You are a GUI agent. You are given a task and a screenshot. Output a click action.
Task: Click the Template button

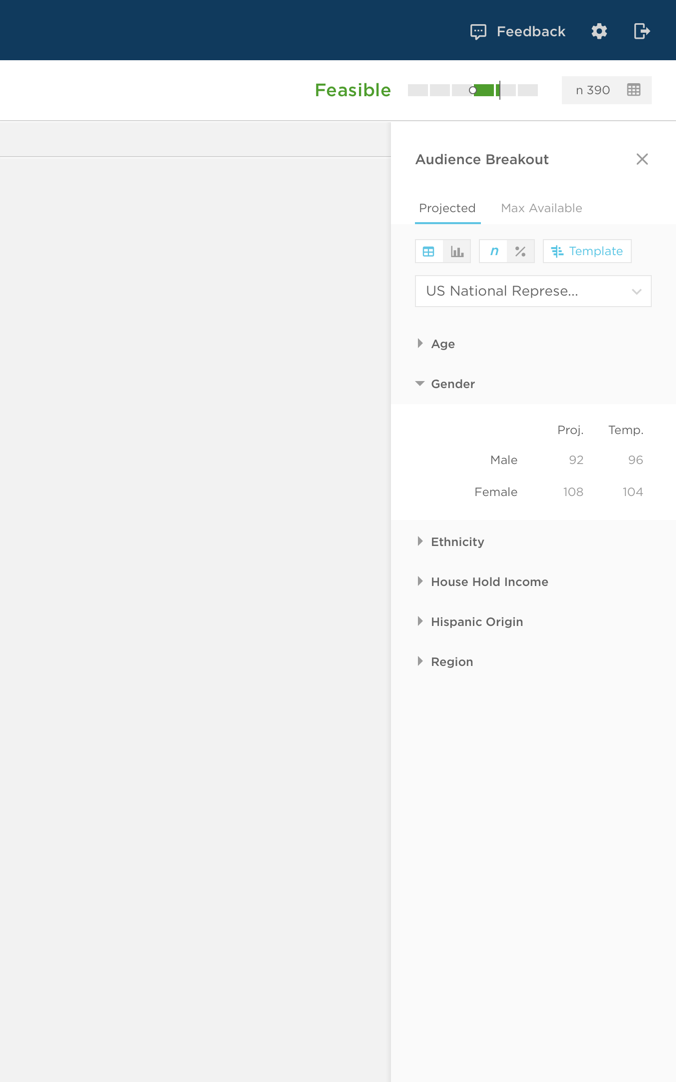(587, 251)
